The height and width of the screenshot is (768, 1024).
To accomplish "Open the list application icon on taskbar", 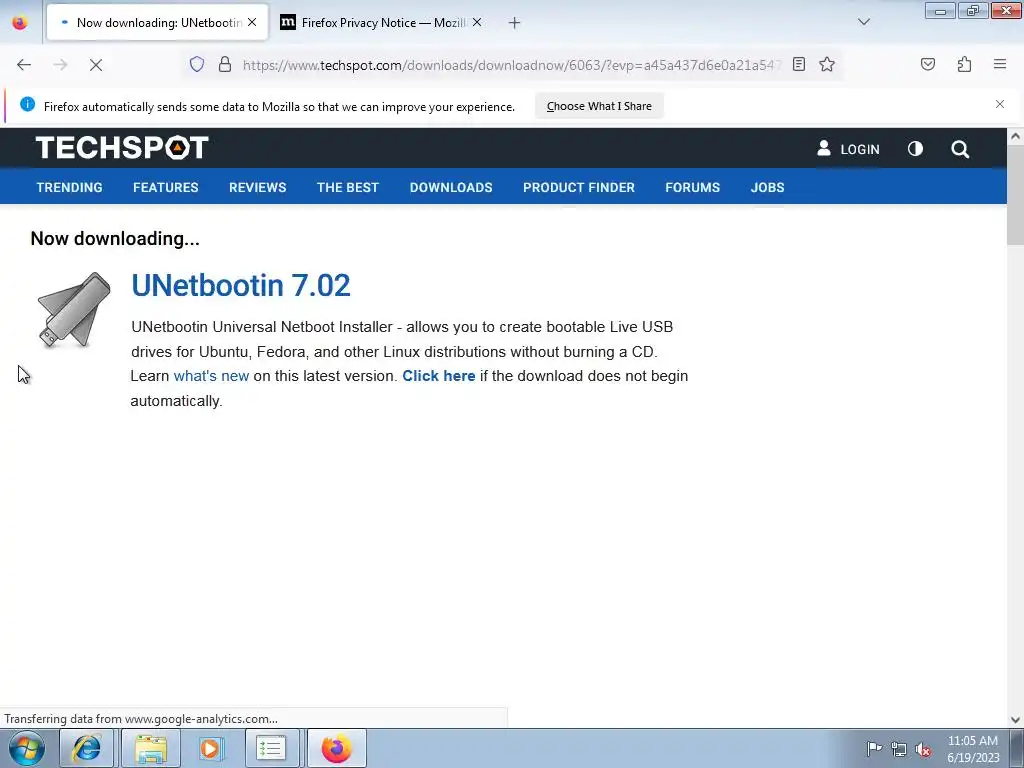I will [272, 748].
